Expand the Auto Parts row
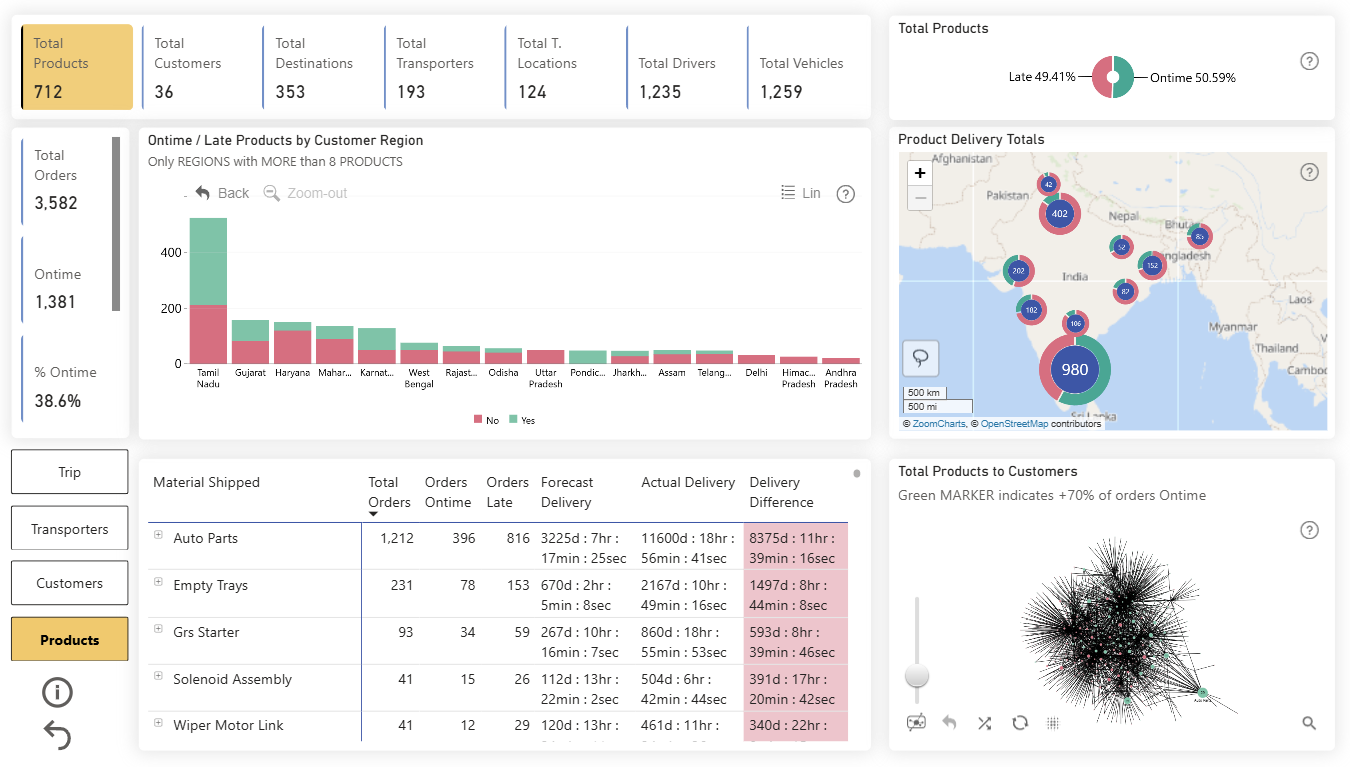Viewport: 1350px width, 767px height. click(x=158, y=535)
